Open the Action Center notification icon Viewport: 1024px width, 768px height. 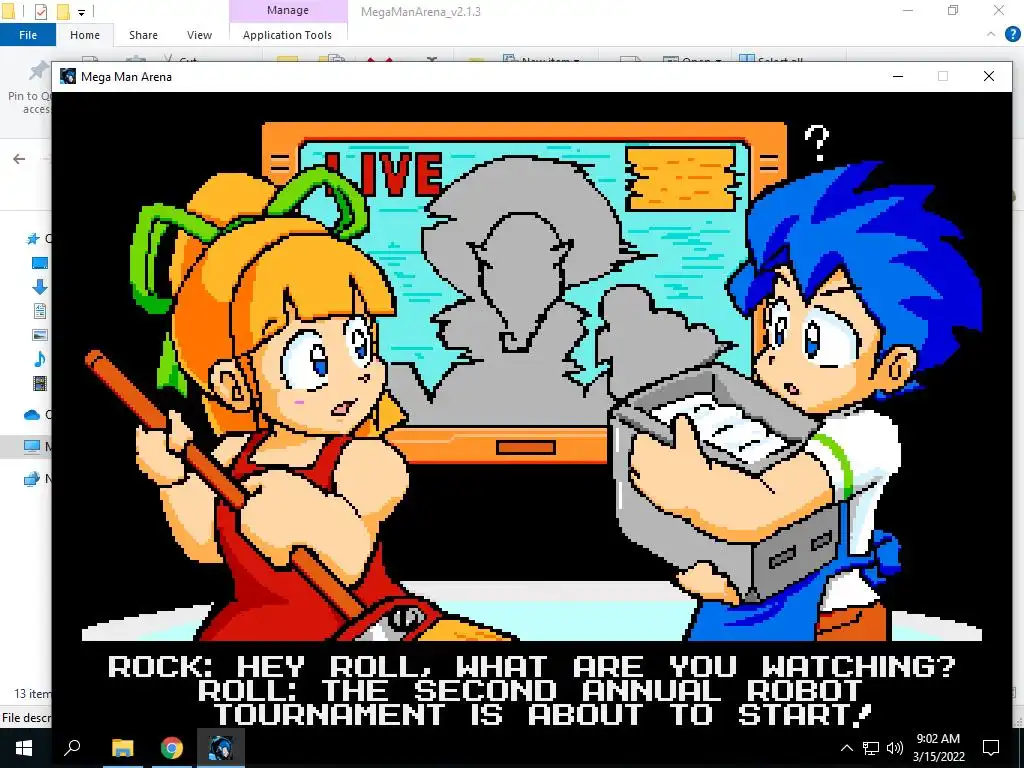[991, 748]
